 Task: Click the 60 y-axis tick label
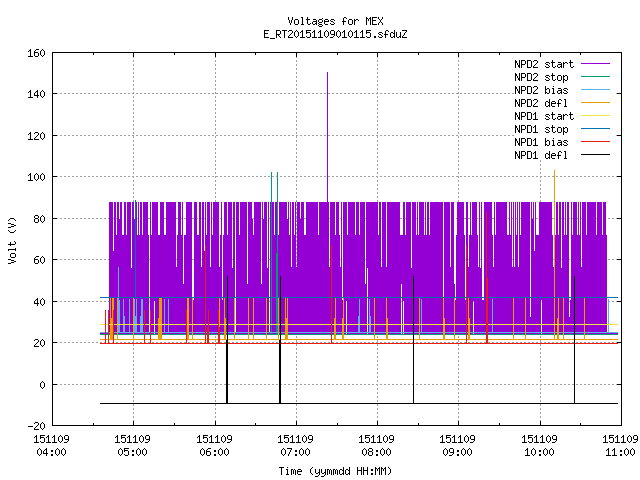point(39,260)
